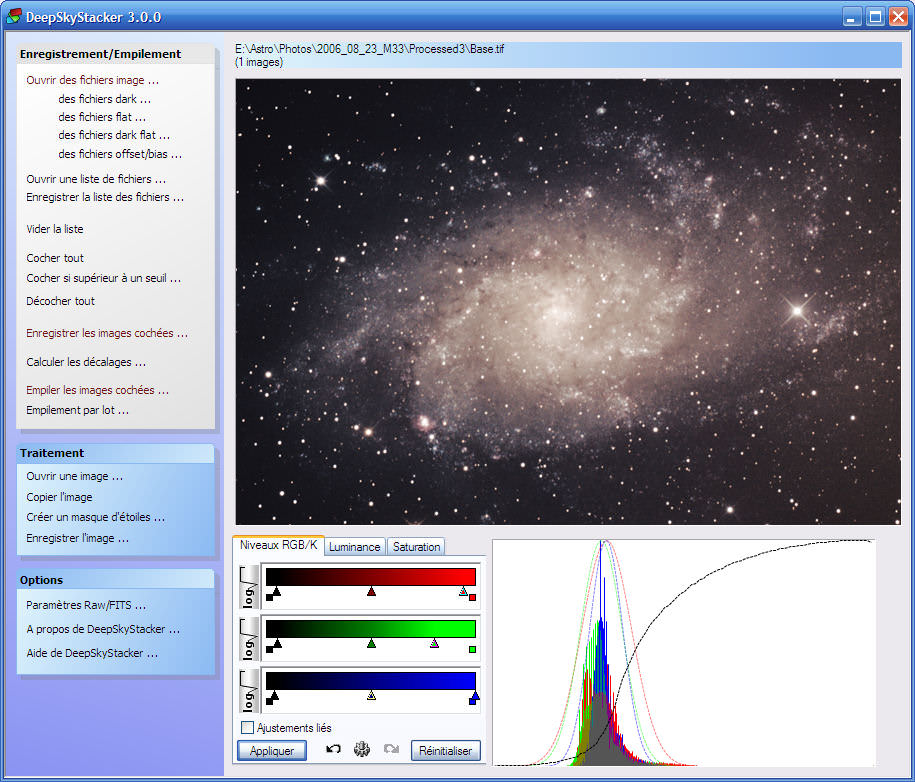Maximize the DeepSkyStacker window

click(875, 17)
